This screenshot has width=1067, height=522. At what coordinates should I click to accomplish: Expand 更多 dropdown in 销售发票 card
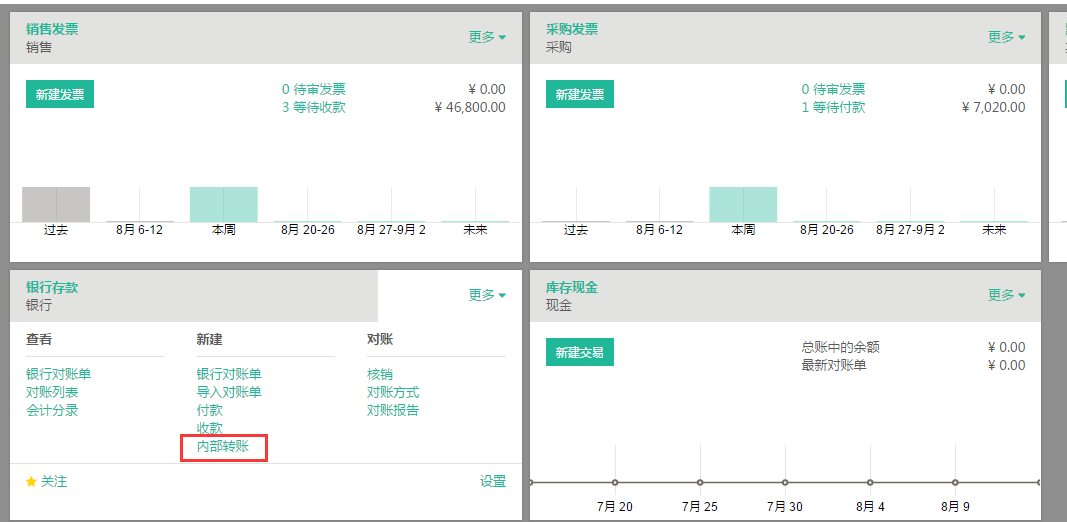[x=487, y=37]
